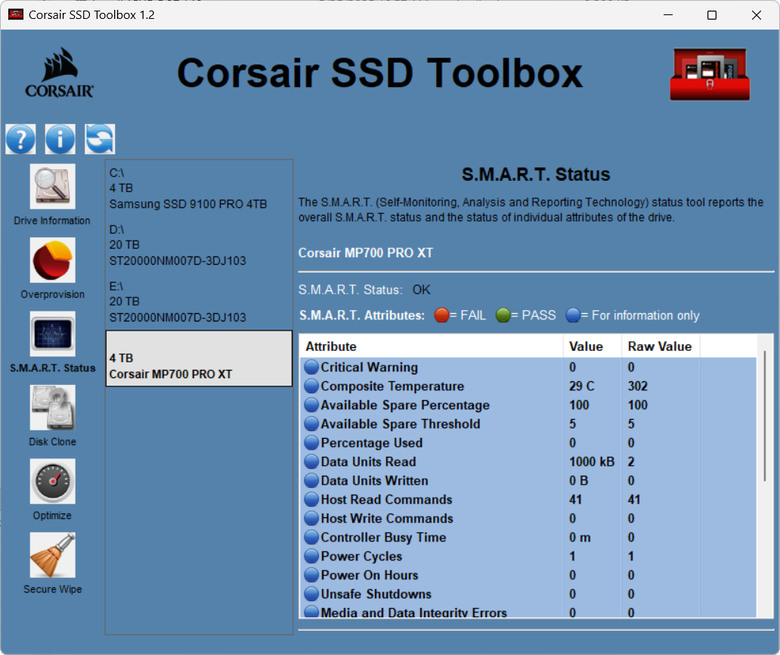Screen dimensions: 780x655
Task: Click the Corsair sails logo
Action: click(59, 73)
